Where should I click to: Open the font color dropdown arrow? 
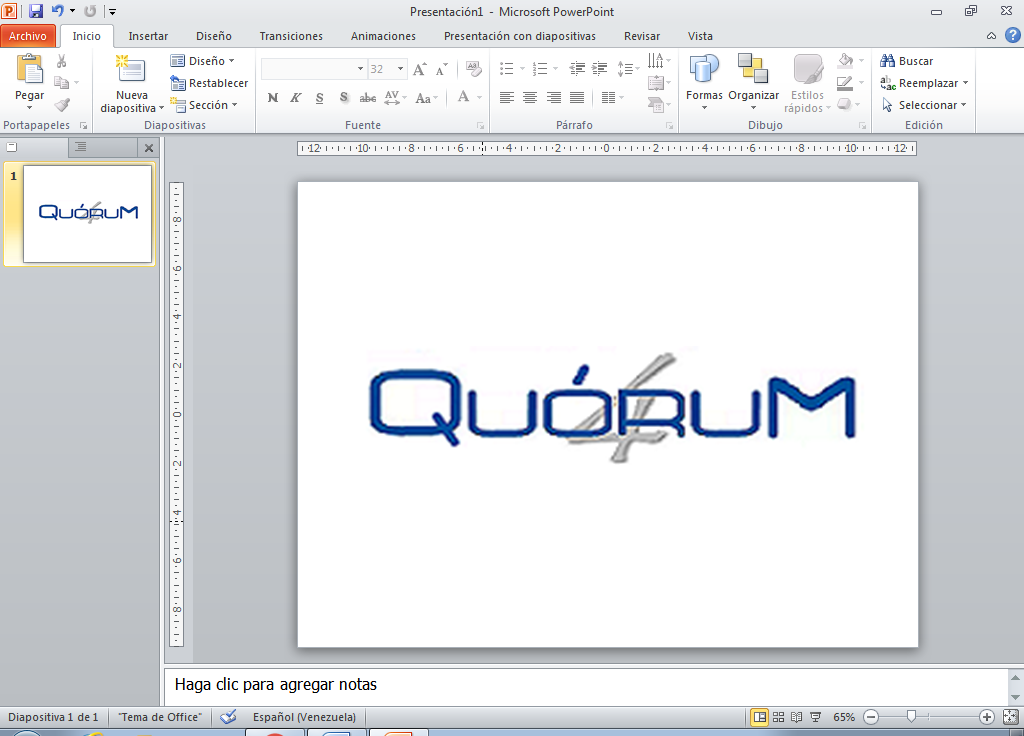click(479, 98)
